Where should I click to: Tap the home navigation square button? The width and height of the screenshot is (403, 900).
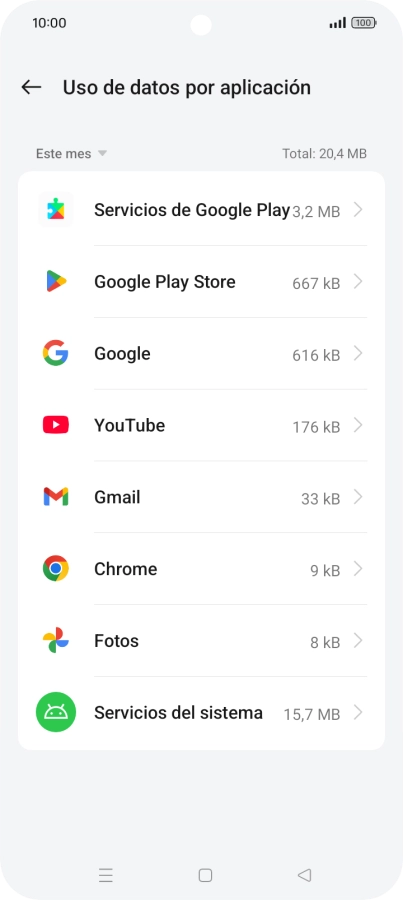click(x=205, y=875)
